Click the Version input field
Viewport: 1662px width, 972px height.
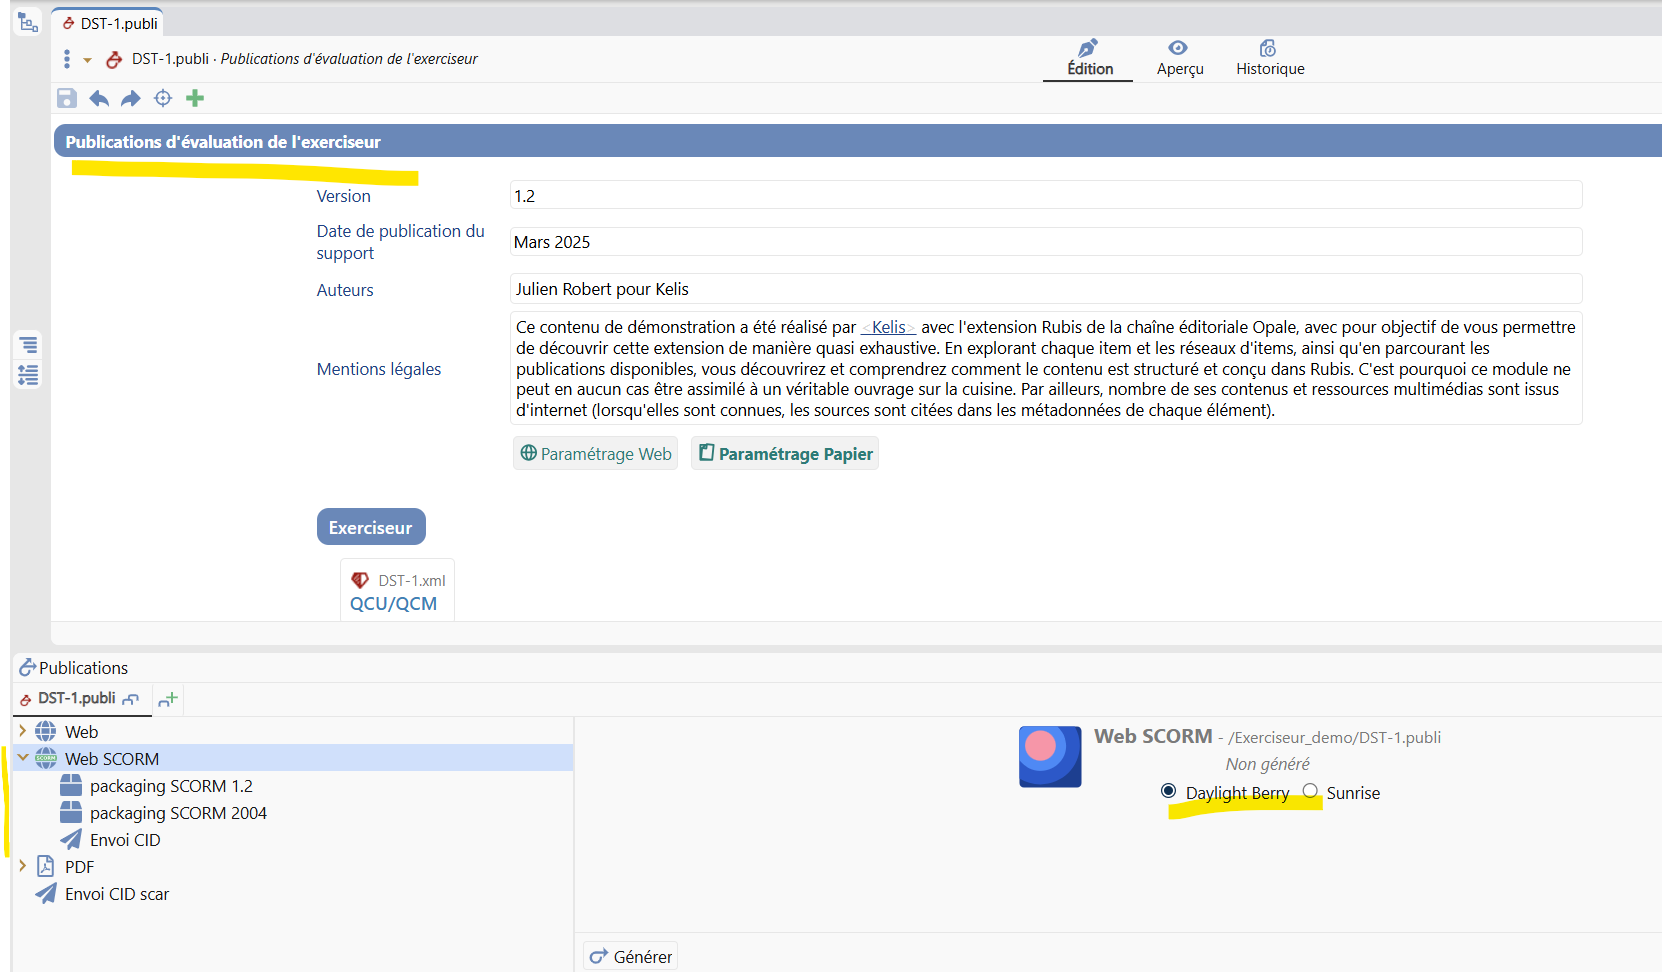(x=1045, y=196)
